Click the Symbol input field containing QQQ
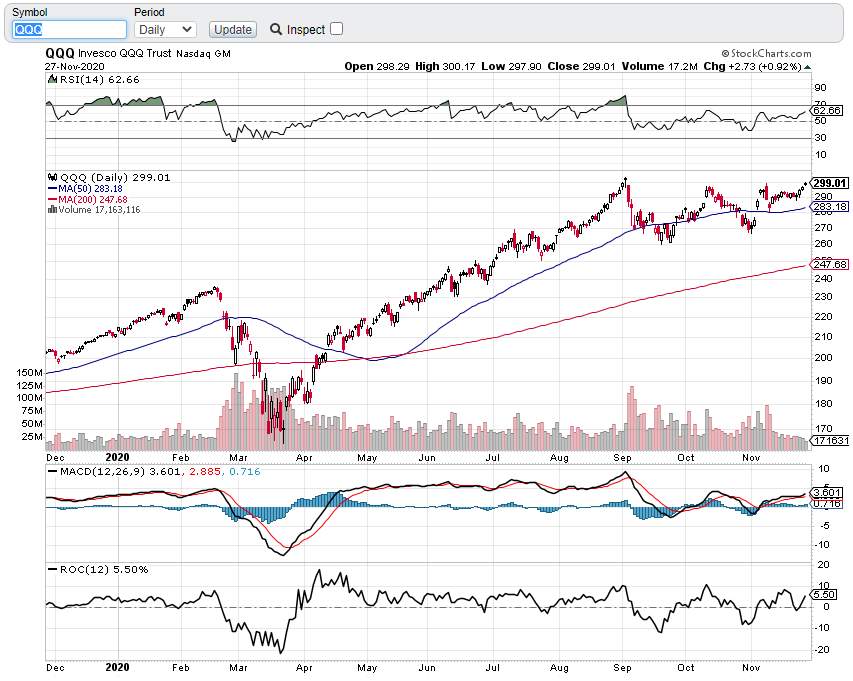The image size is (853, 681). point(69,29)
